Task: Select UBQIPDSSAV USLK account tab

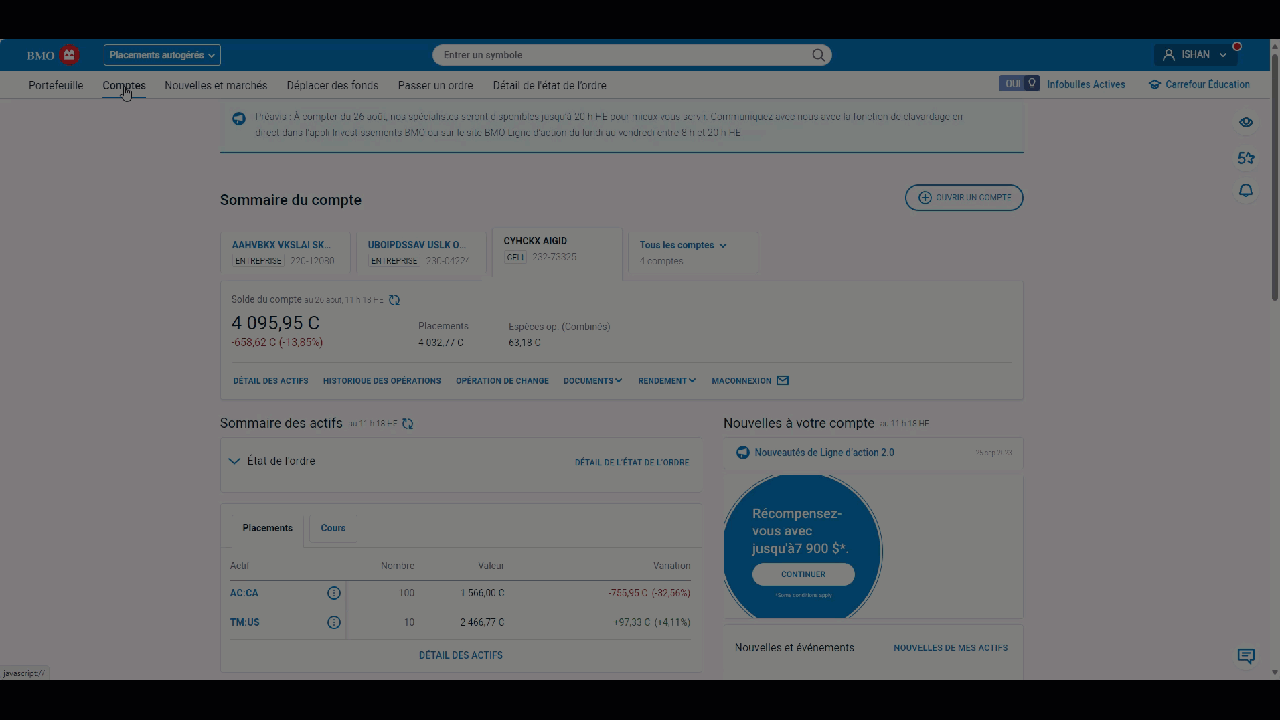Action: click(x=420, y=252)
